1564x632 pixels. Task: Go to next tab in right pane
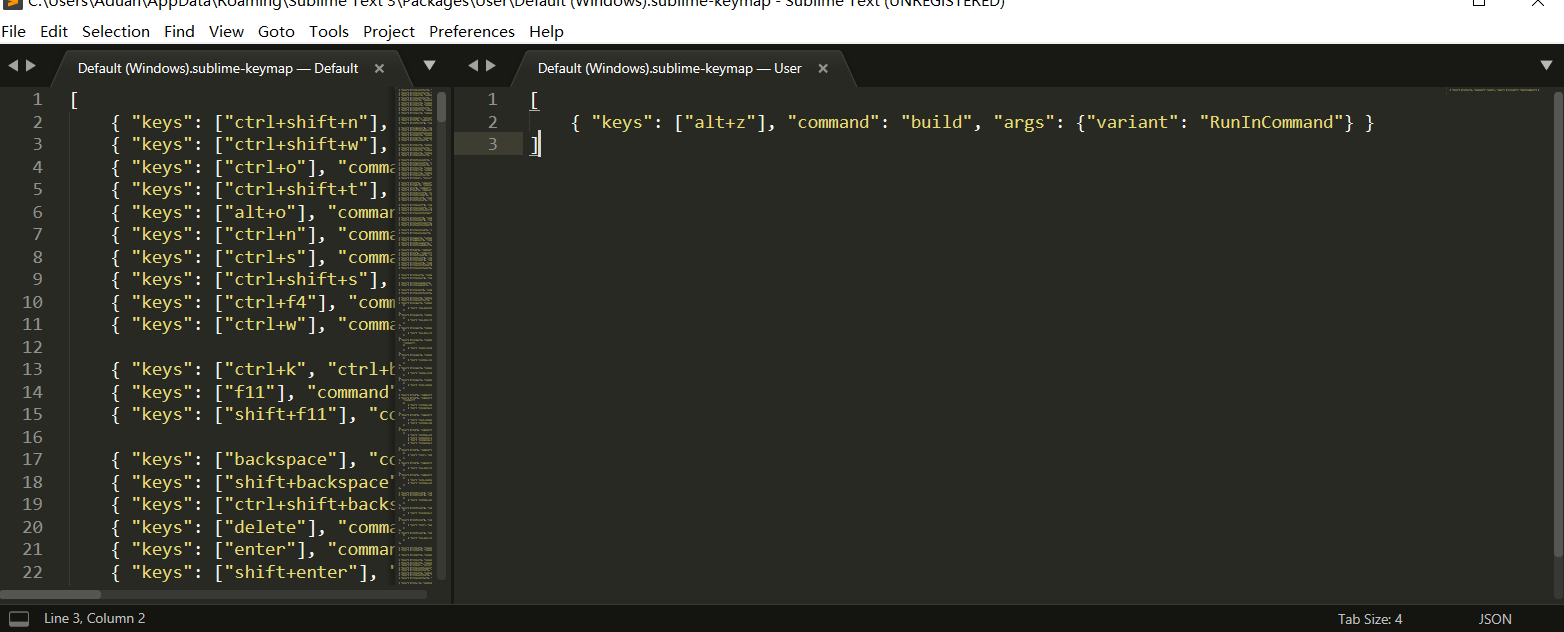(491, 66)
